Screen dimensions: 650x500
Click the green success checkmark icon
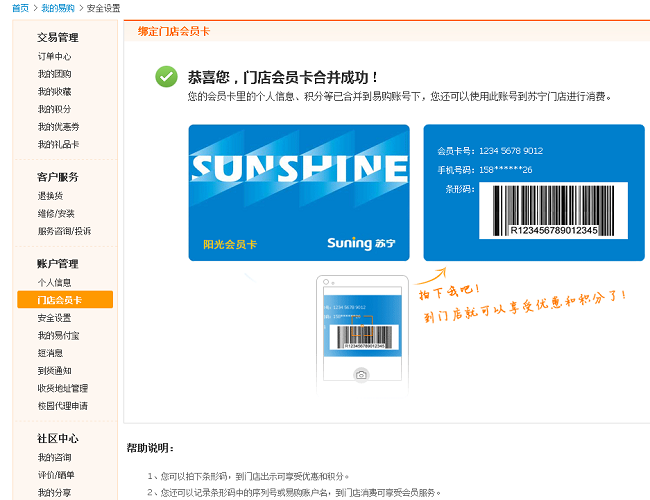point(166,77)
